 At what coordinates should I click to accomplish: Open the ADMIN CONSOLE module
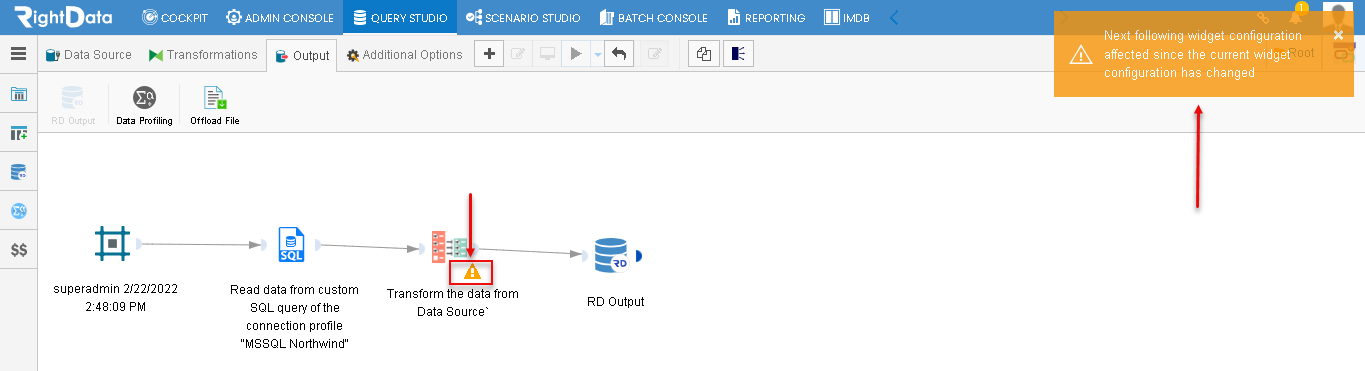(280, 18)
